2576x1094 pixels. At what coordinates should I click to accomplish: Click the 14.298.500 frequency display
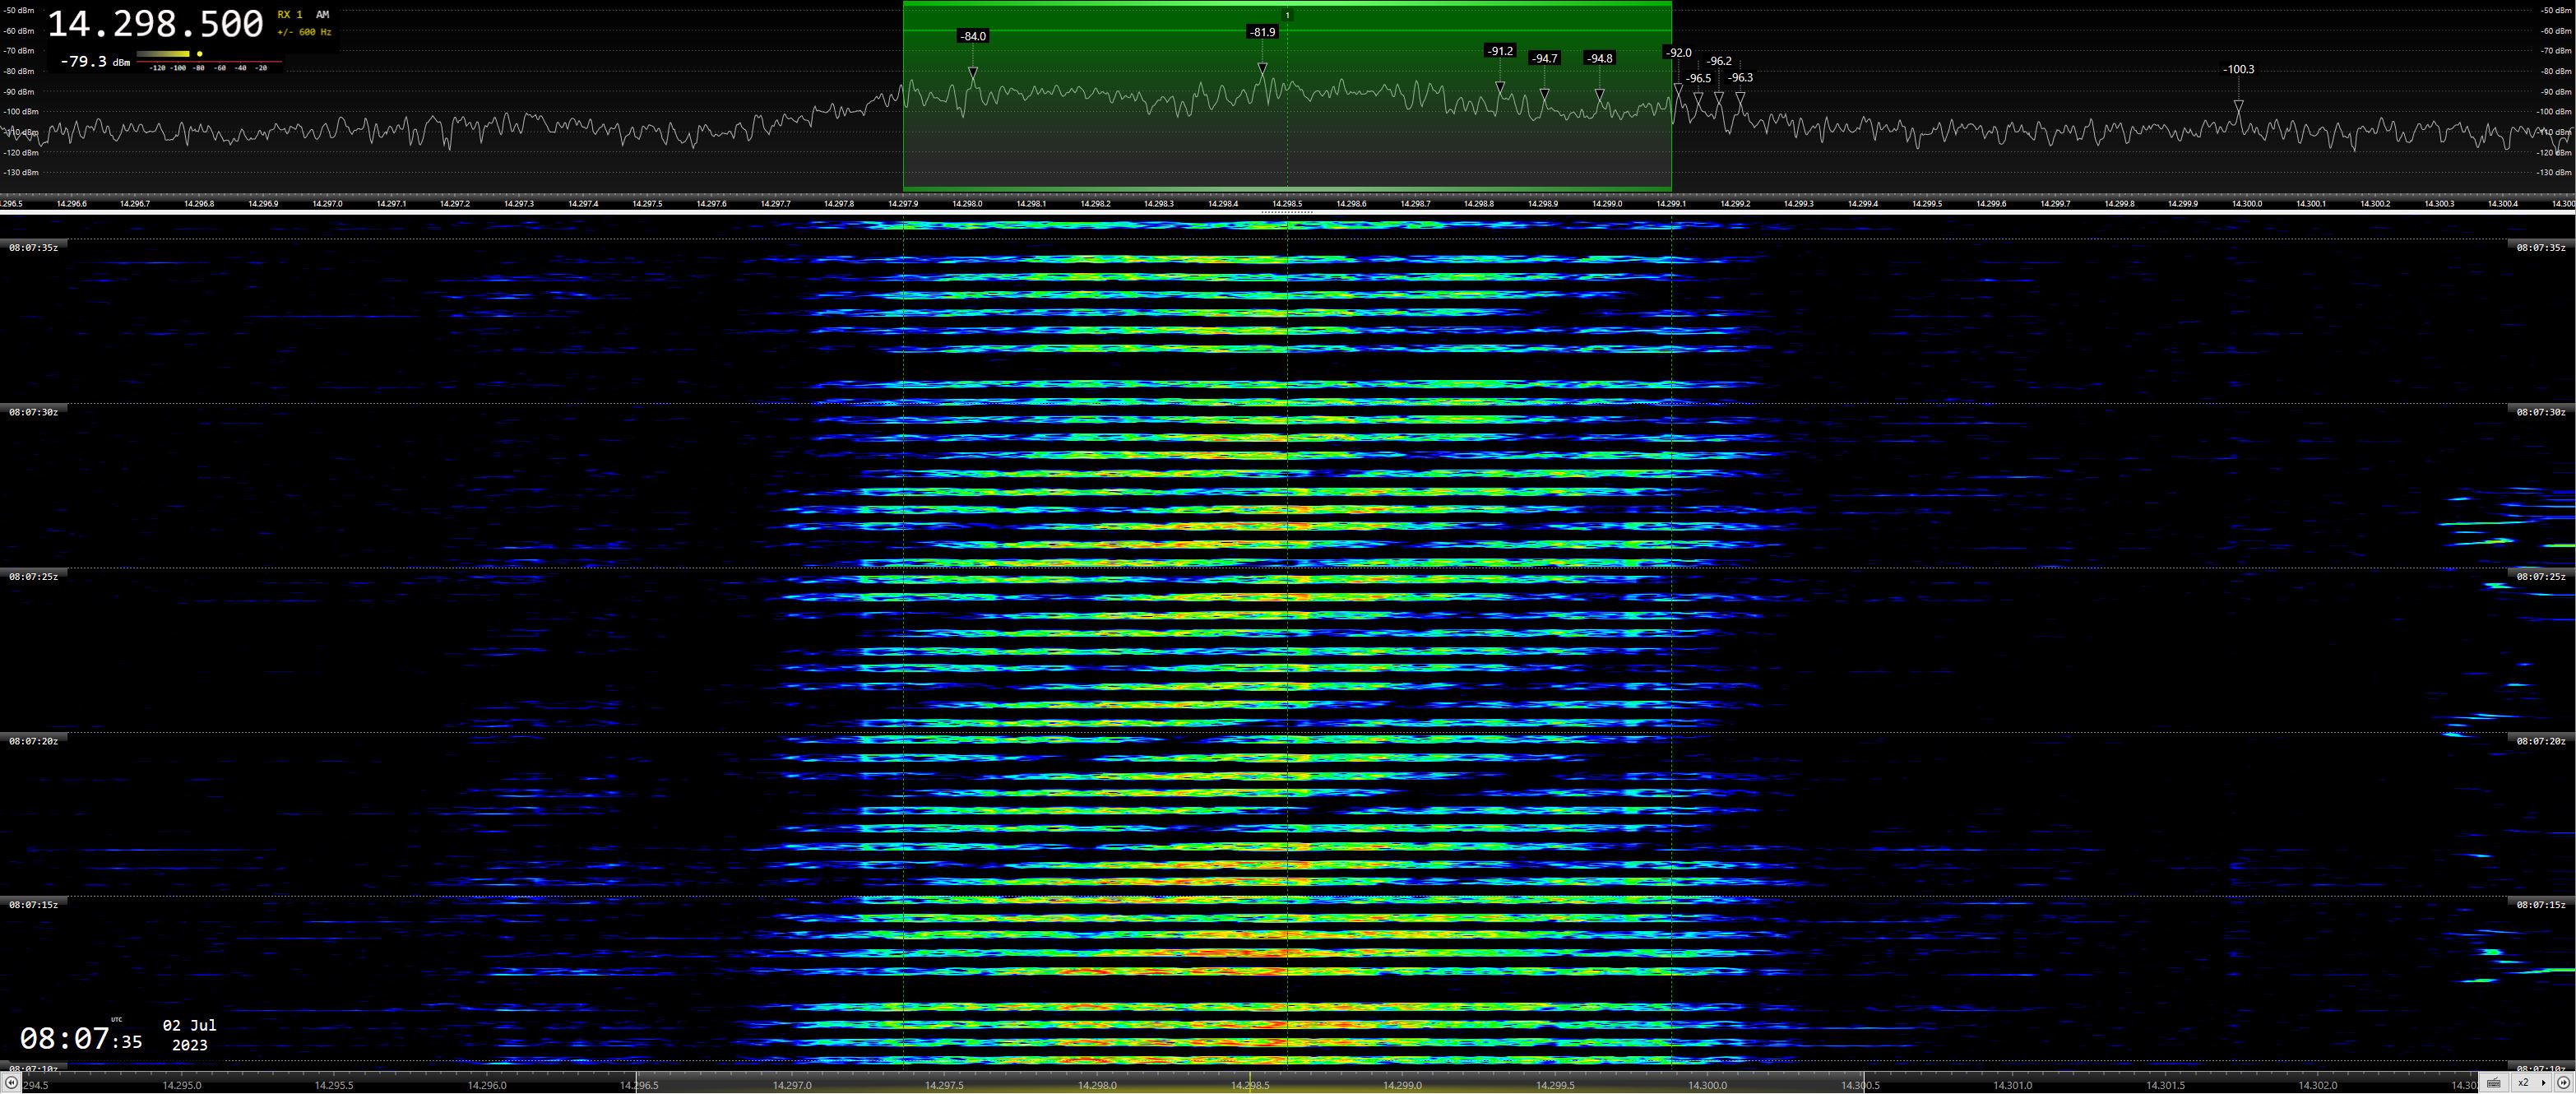(156, 24)
